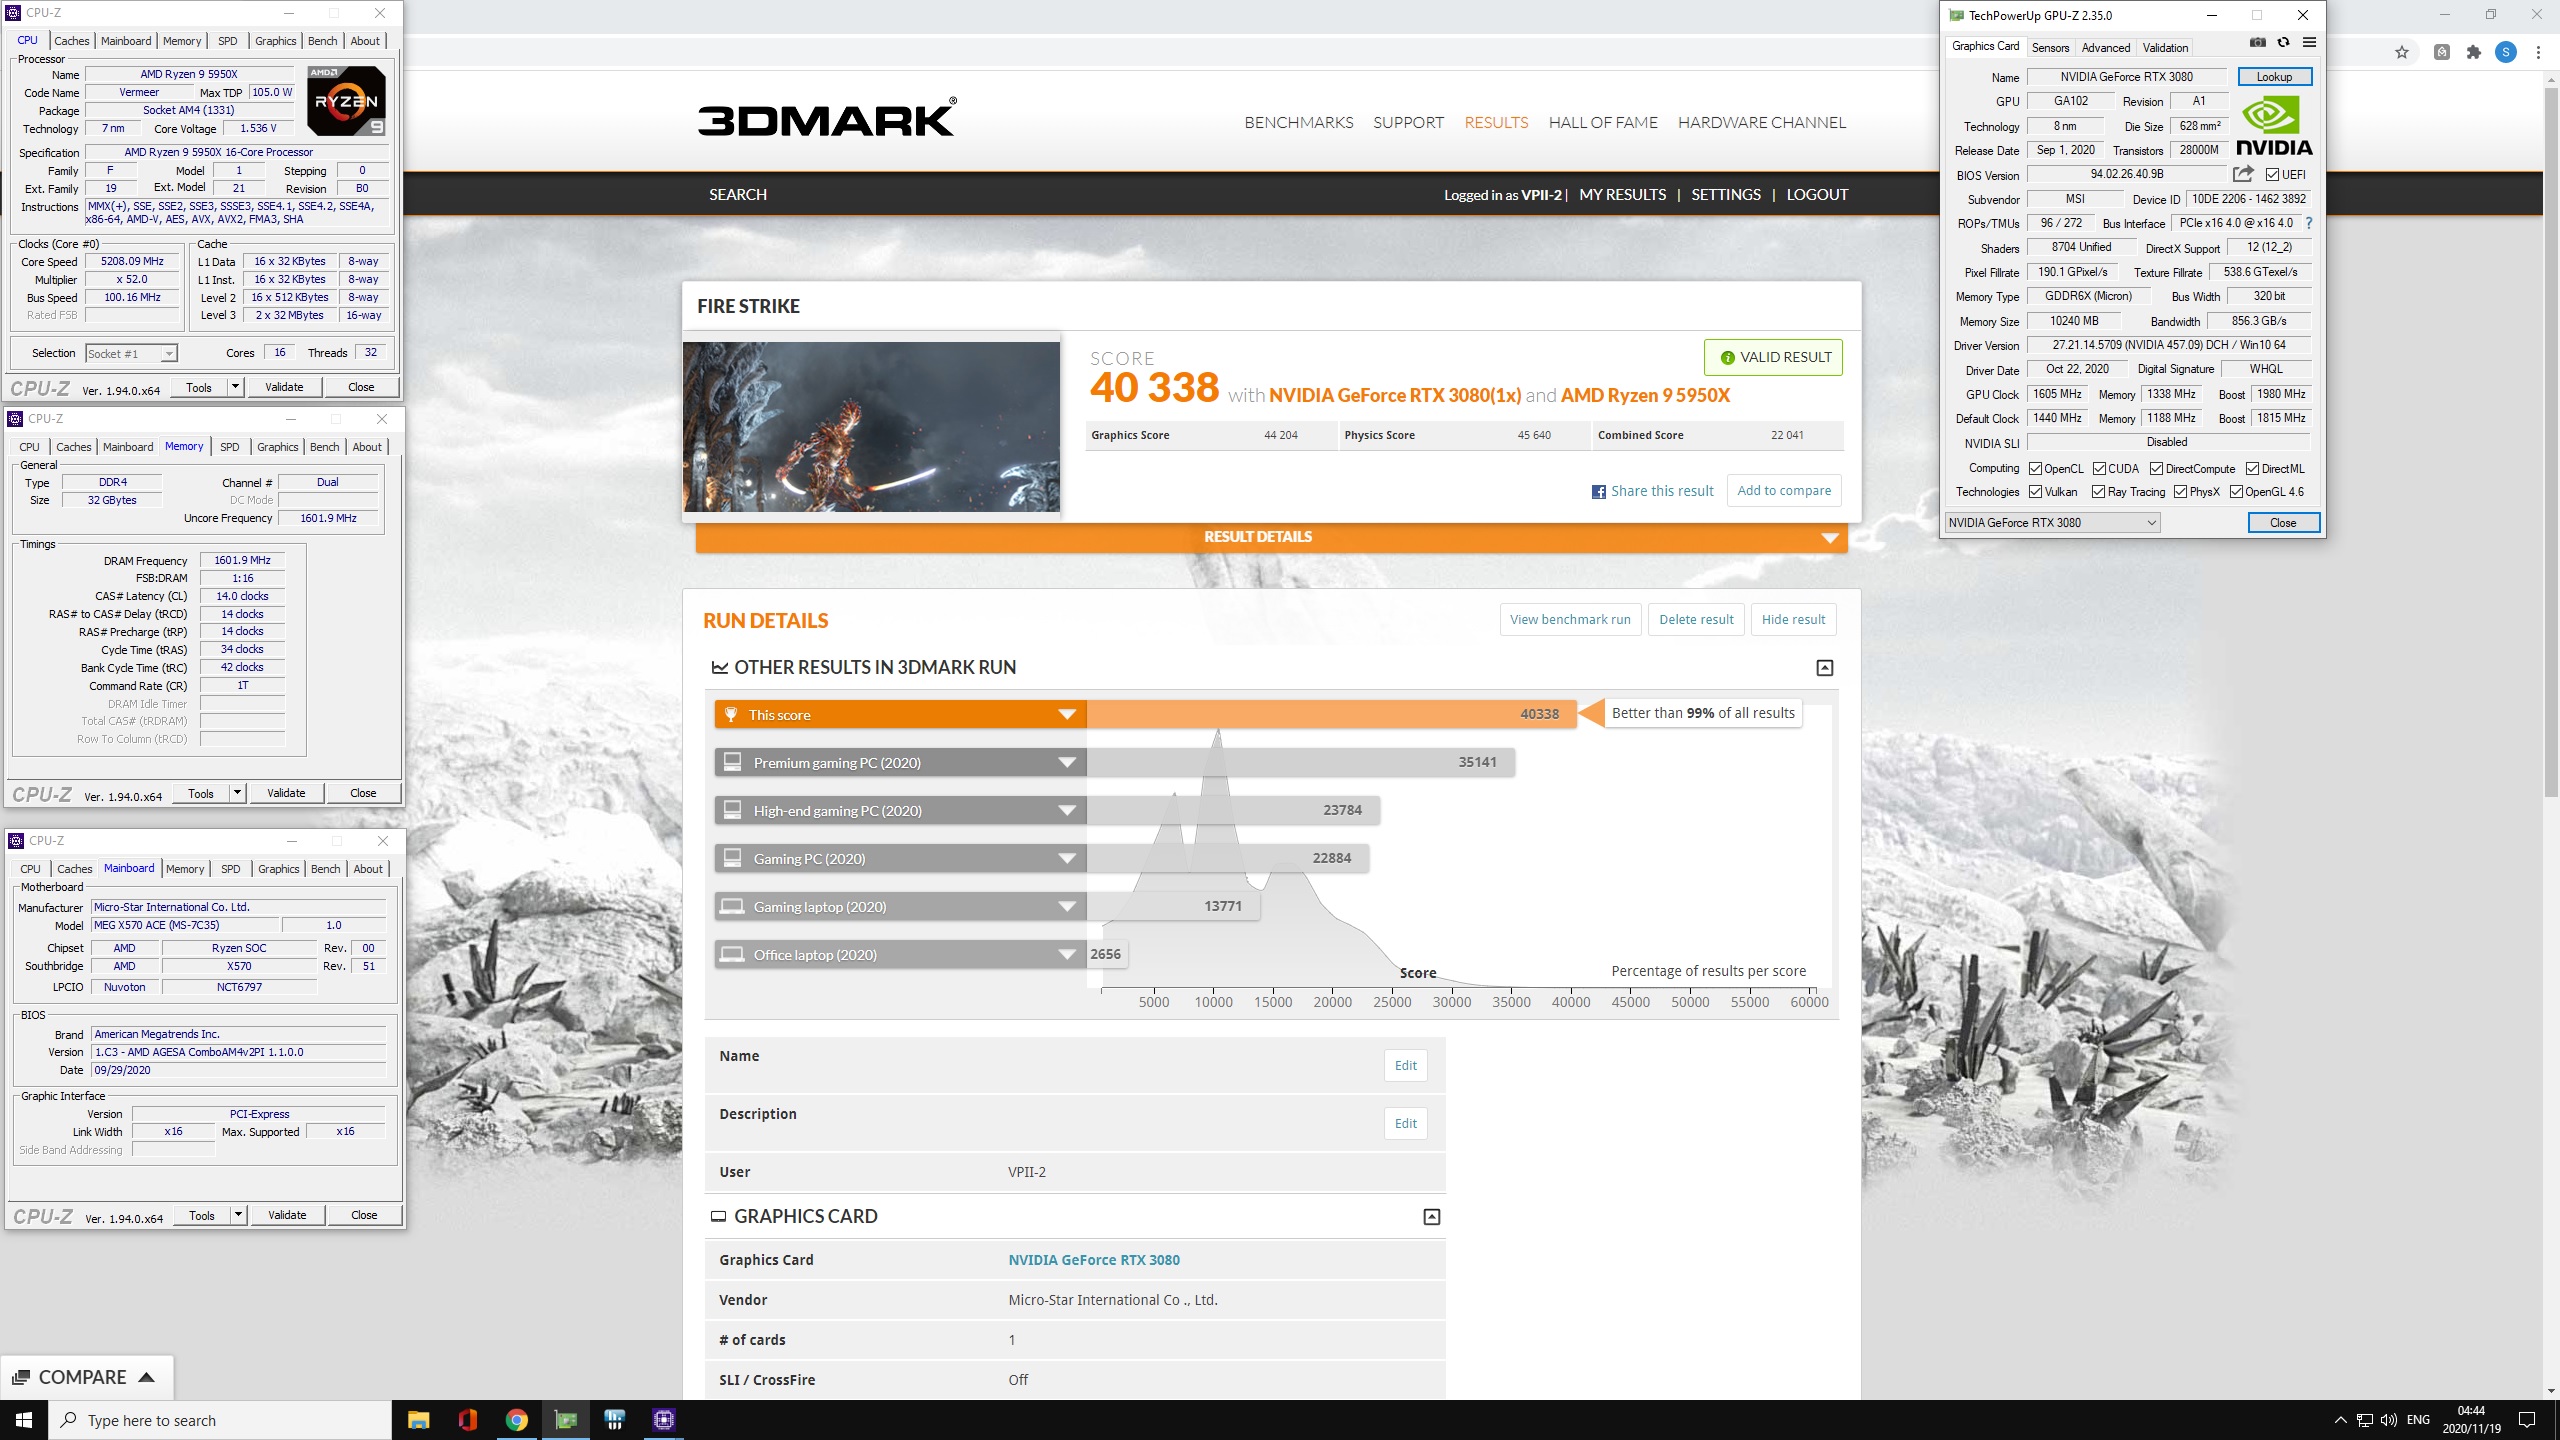
Task: Toggle the DirectCompute checkbox
Action: [x=2156, y=469]
